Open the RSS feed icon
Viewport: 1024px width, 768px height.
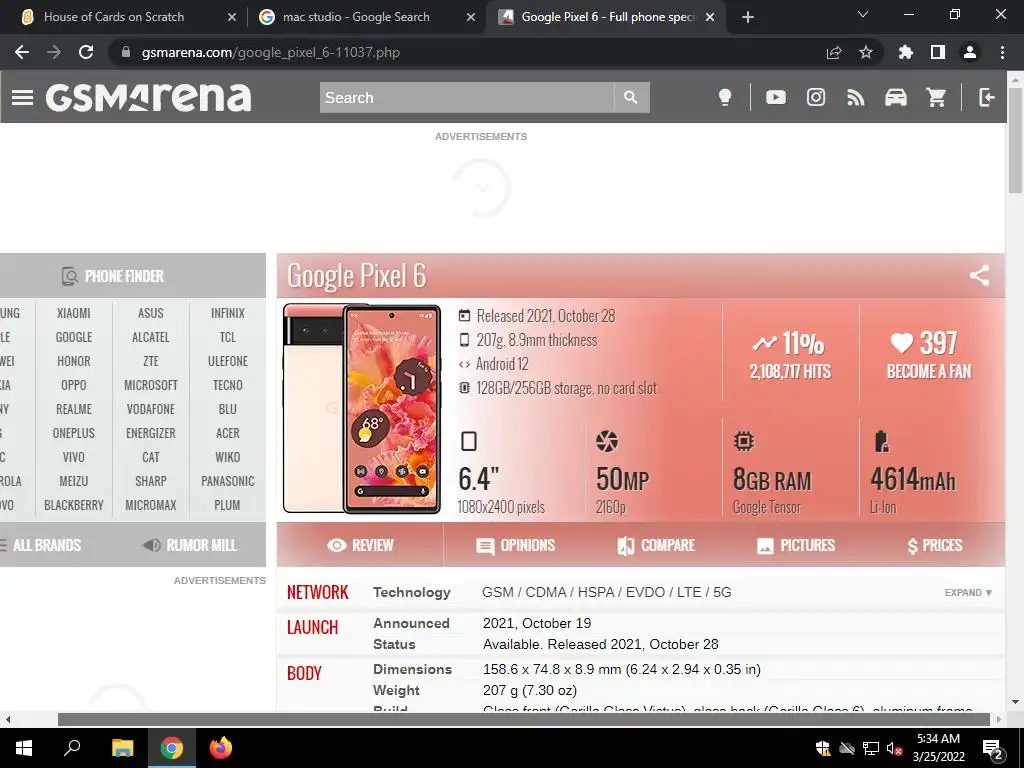(x=856, y=97)
